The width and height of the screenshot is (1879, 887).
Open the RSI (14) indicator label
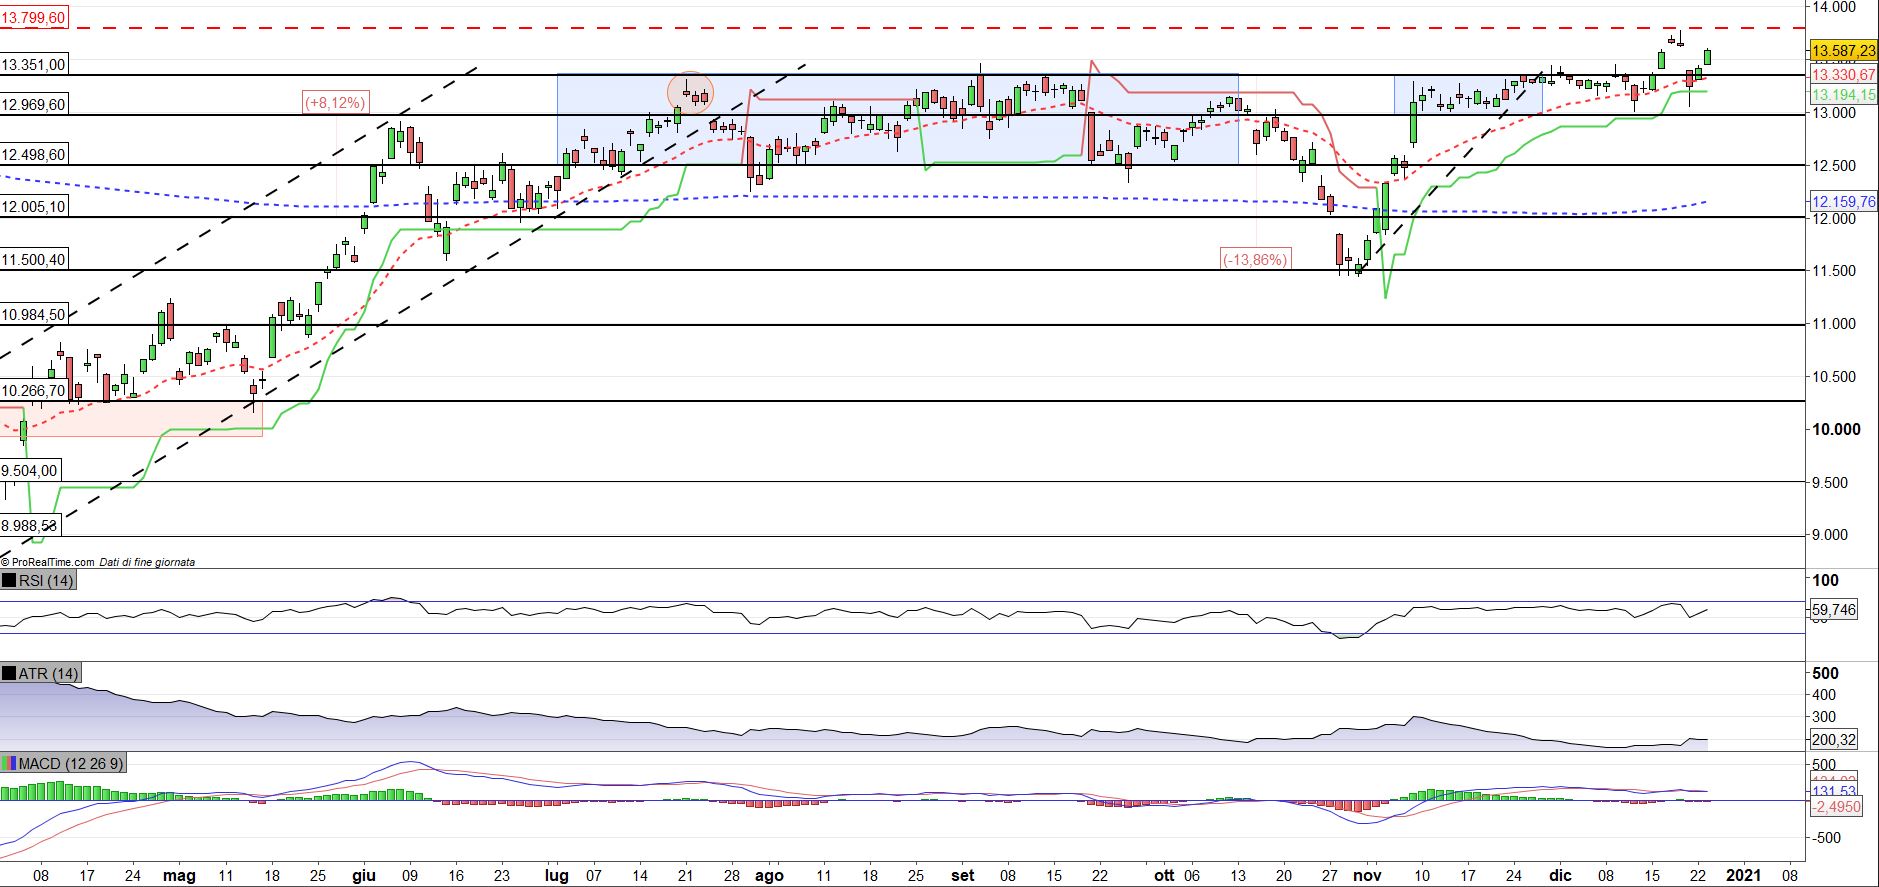[46, 581]
